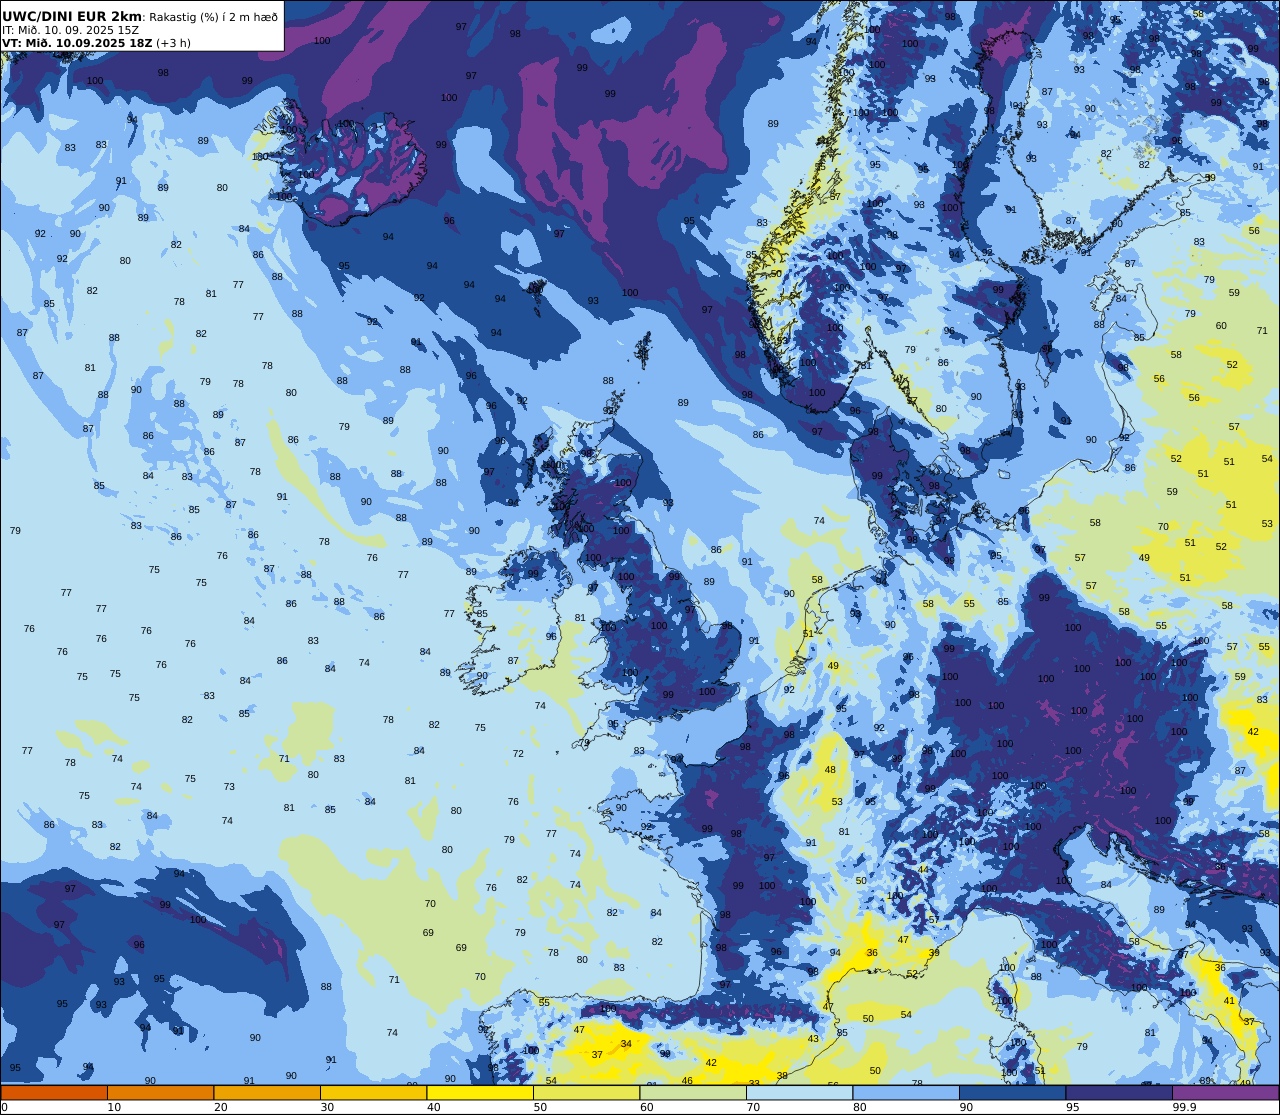Click the 'UWC/DINI EUR 2km' title text

[x=72, y=17]
